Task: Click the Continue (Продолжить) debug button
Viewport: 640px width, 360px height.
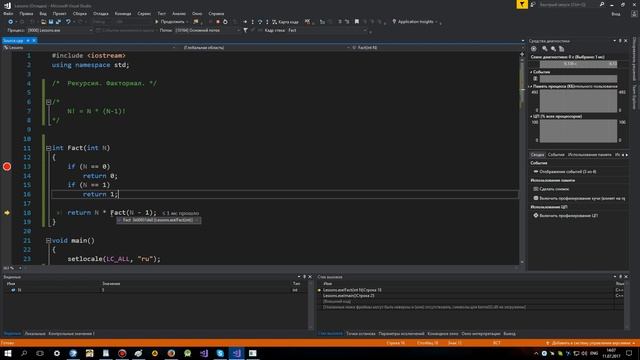Action: tap(169, 22)
